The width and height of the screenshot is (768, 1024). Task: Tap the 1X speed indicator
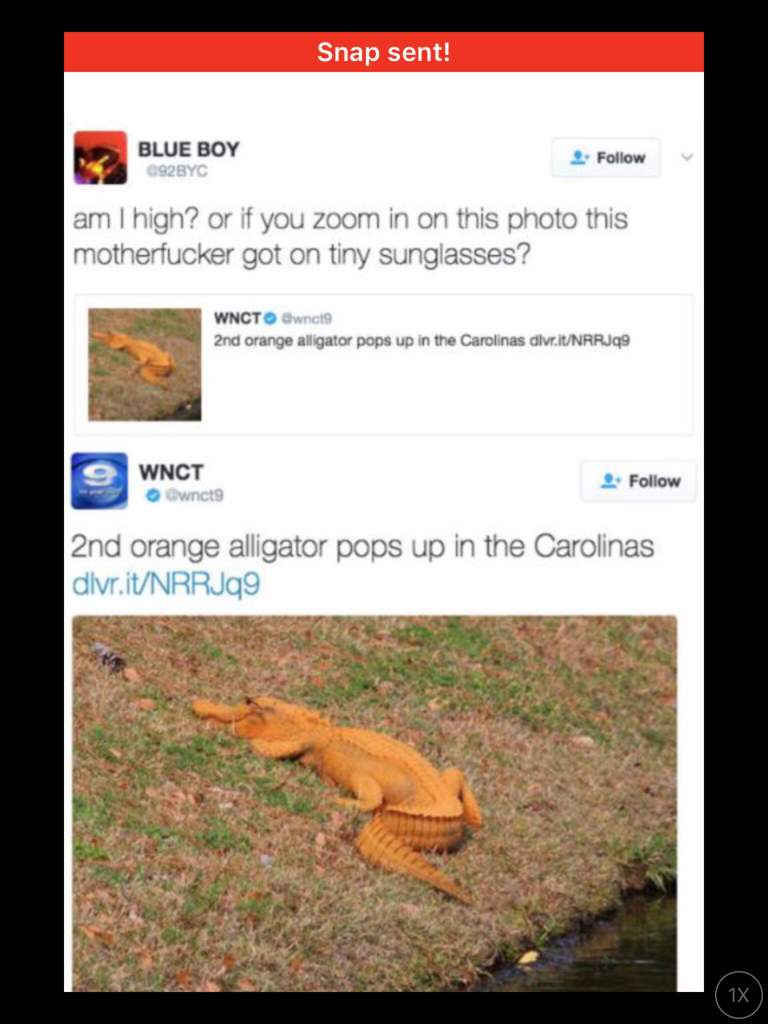coord(739,995)
